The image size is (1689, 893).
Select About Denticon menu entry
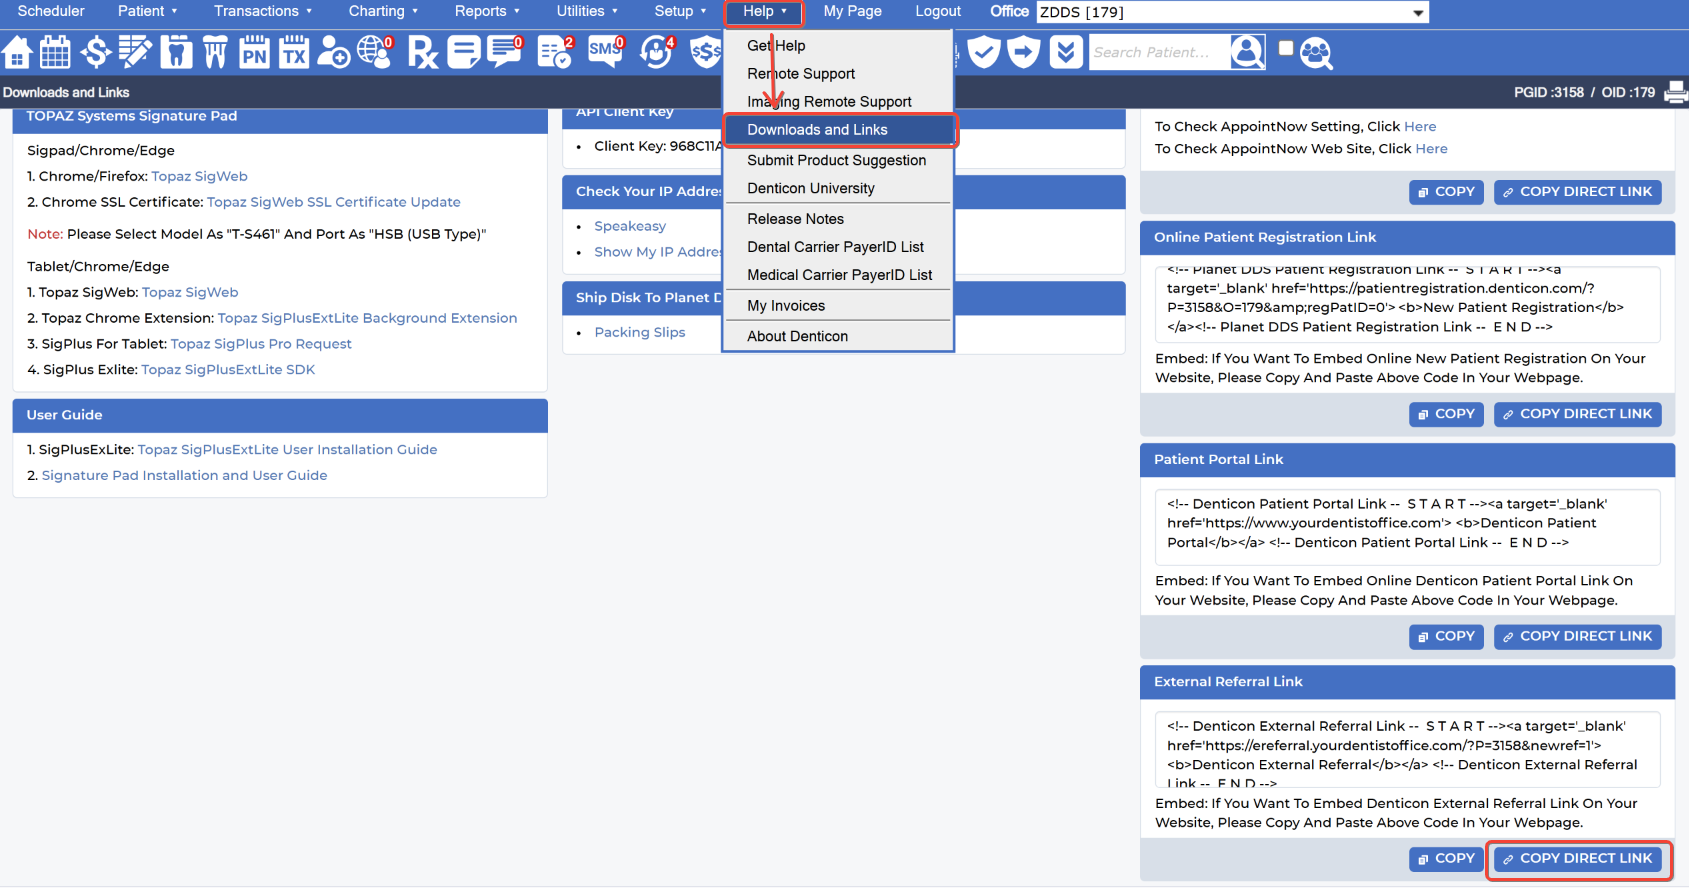click(798, 336)
